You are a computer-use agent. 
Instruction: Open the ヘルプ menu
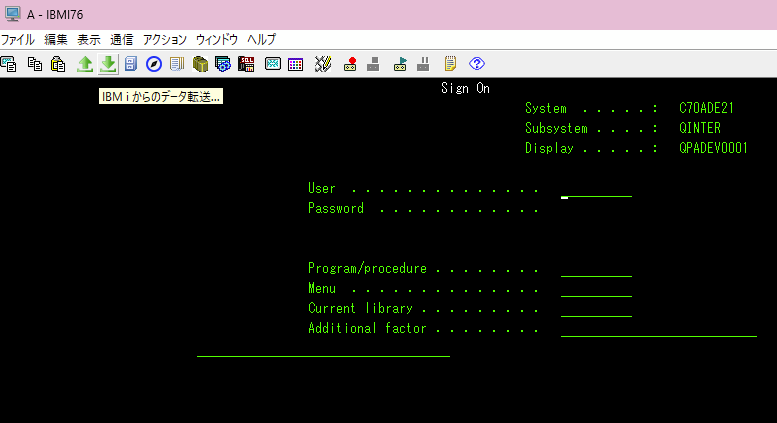tap(262, 40)
